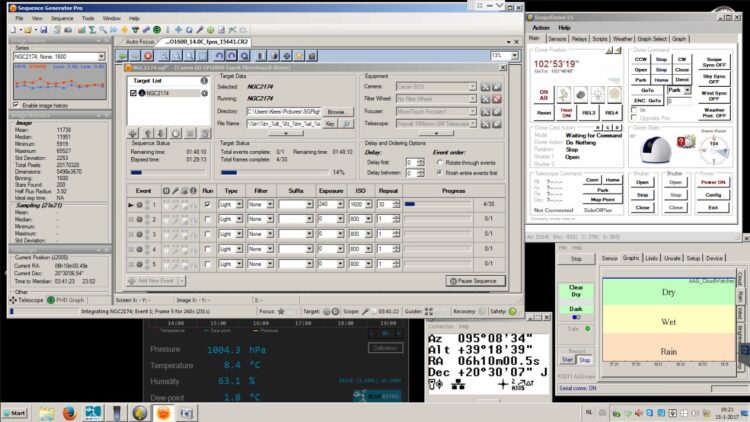Click the green PHD Graph icon
Screen dimensions: 750x422
[51, 300]
